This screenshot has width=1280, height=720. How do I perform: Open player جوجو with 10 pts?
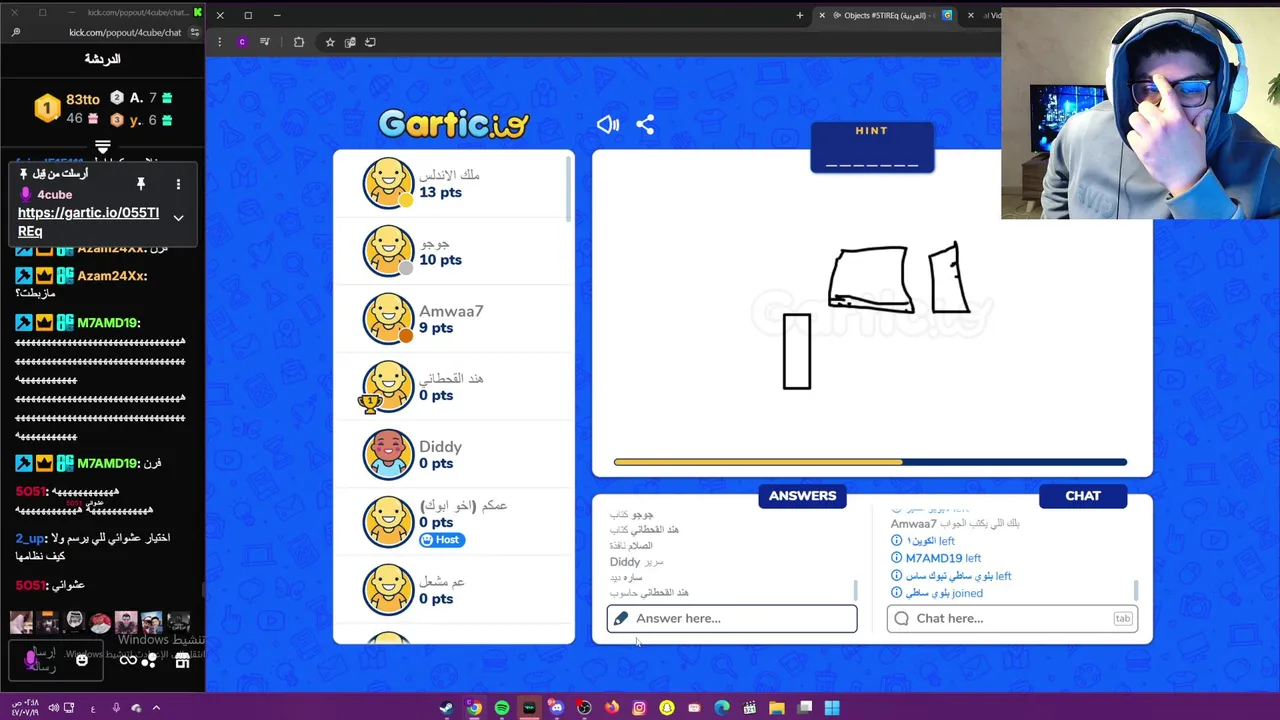[453, 251]
